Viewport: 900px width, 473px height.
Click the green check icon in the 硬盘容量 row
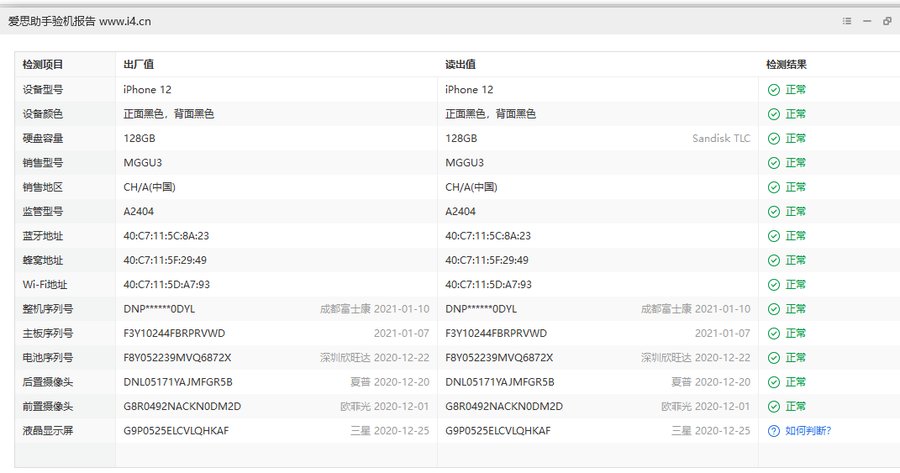pyautogui.click(x=774, y=139)
